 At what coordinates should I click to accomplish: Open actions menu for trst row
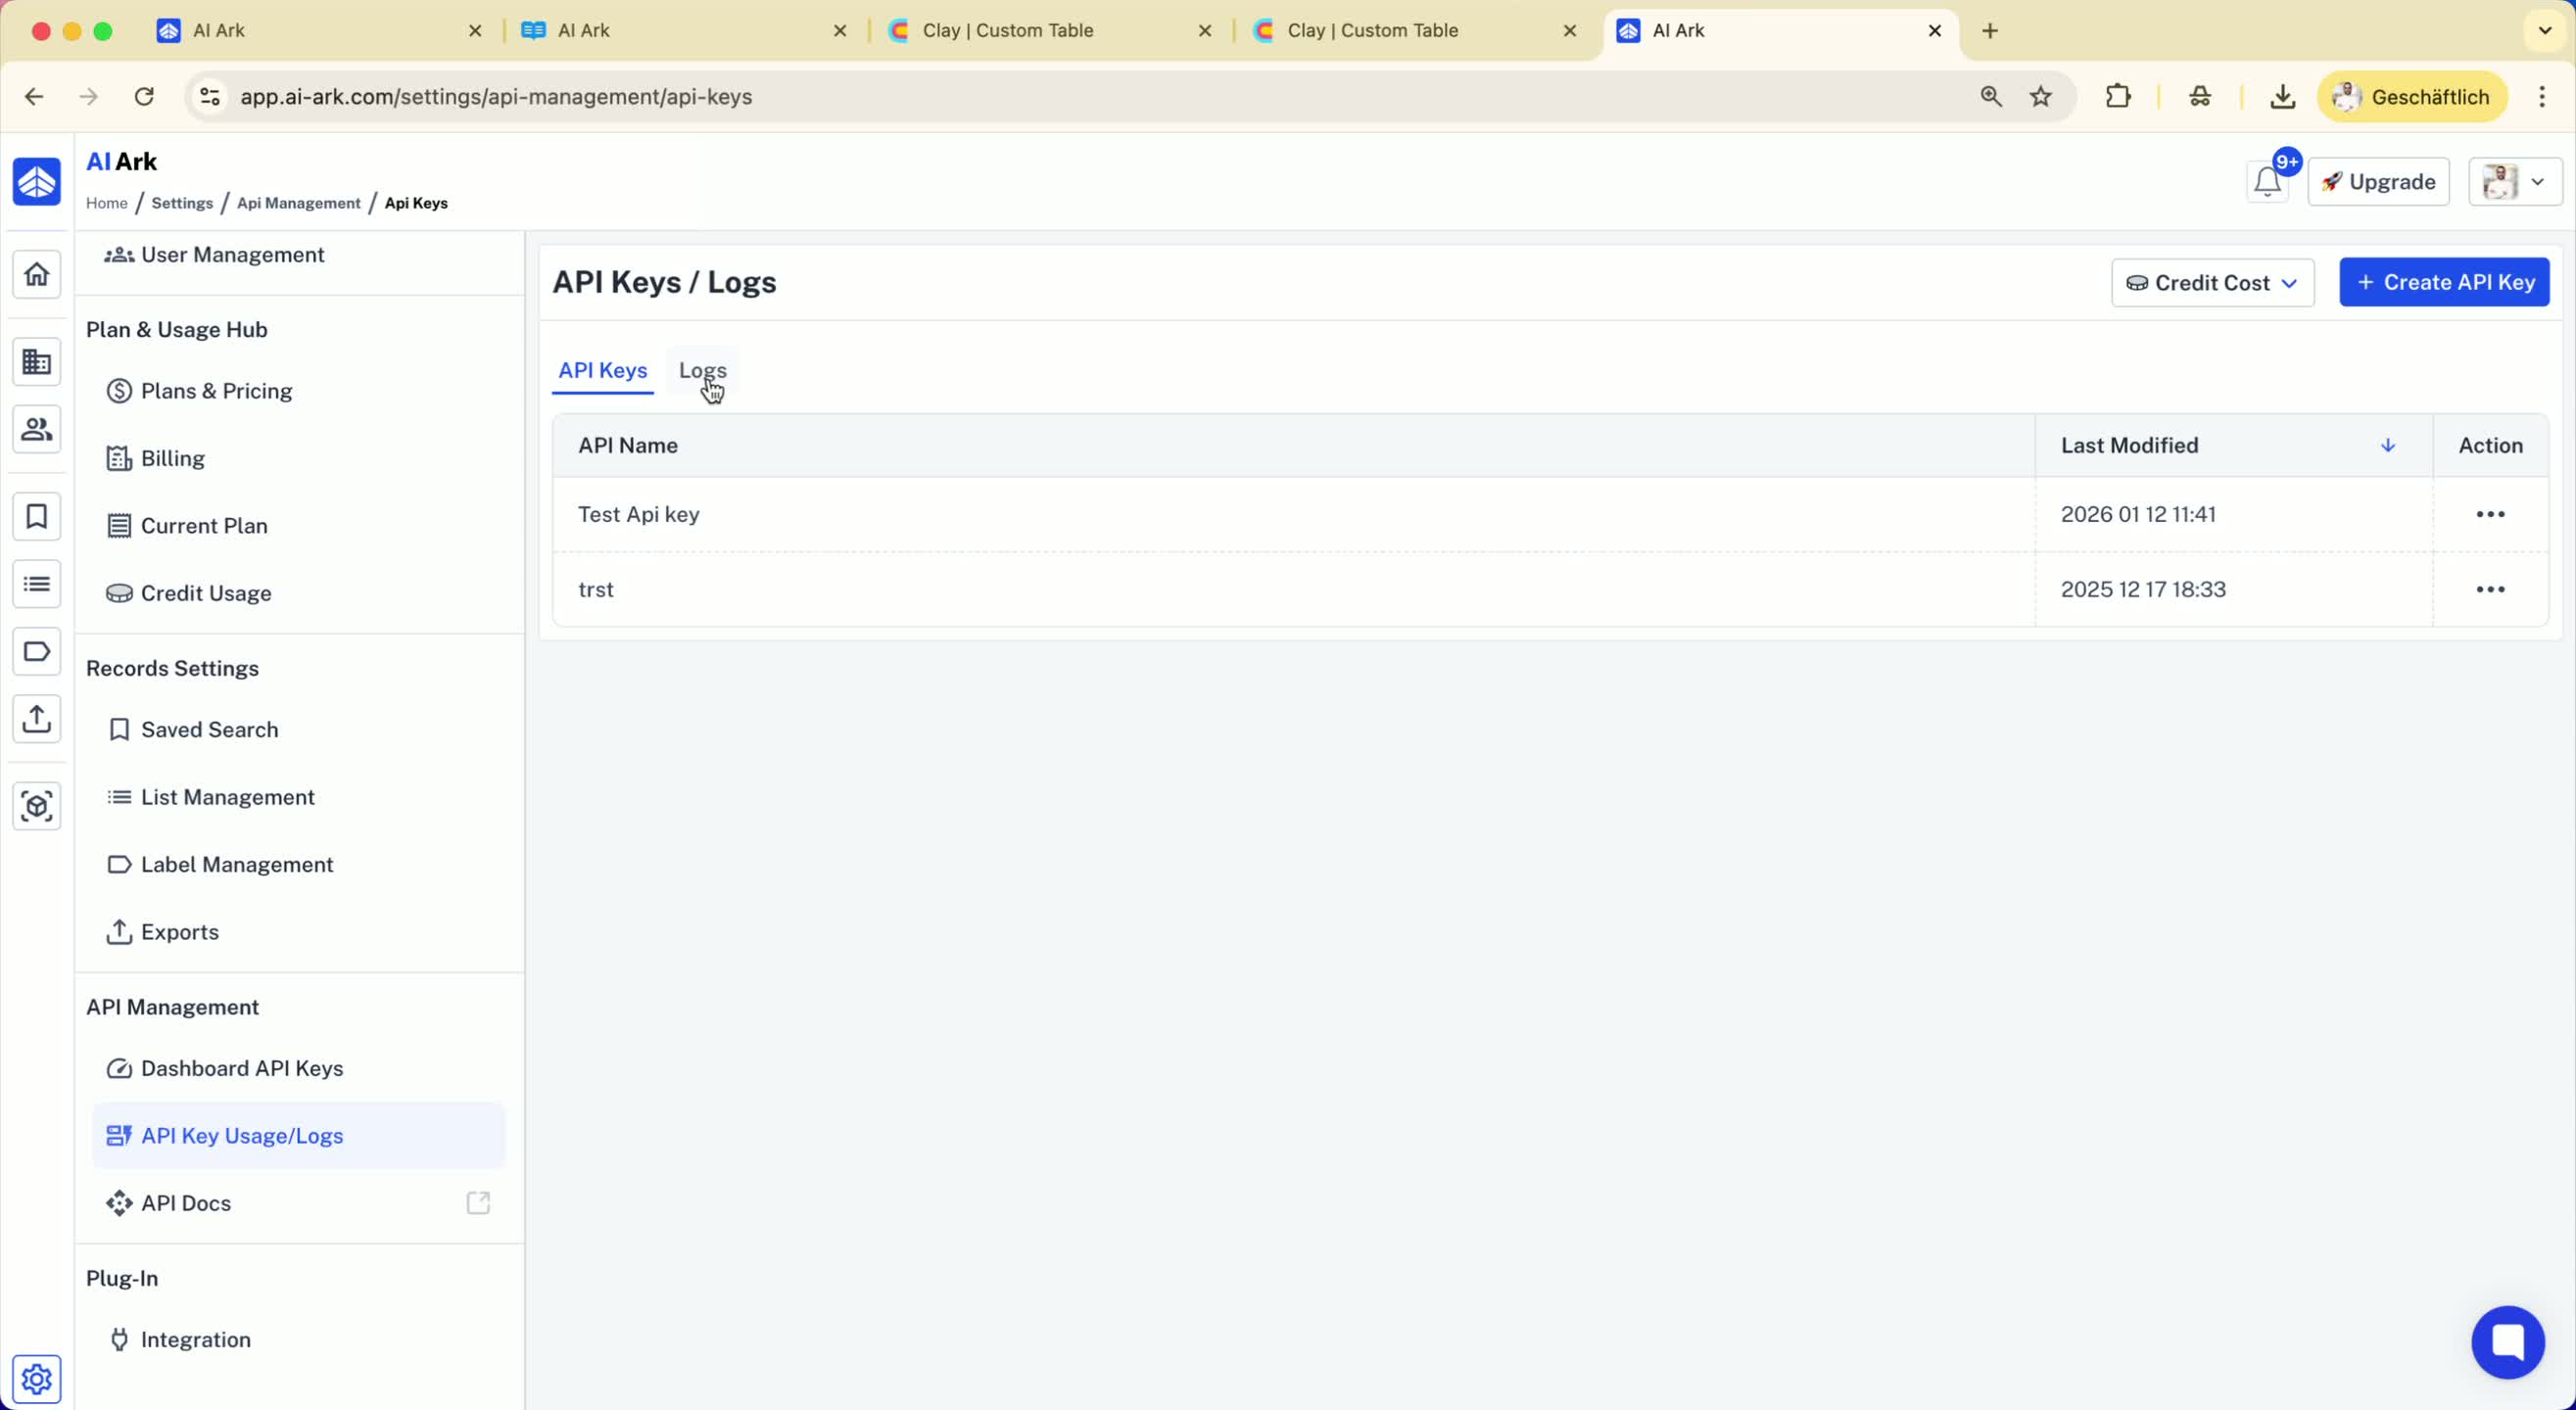(2489, 590)
